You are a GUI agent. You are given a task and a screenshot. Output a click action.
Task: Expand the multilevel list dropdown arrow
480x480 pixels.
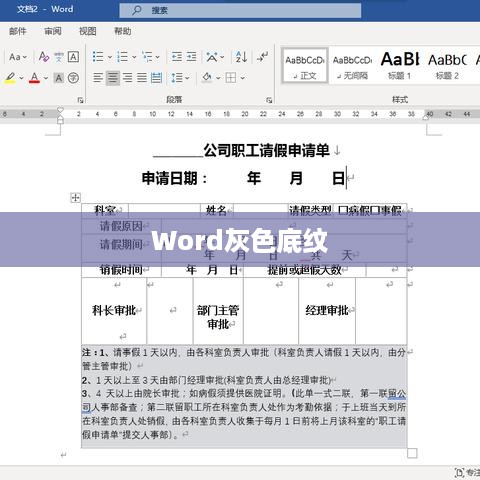pos(157,57)
